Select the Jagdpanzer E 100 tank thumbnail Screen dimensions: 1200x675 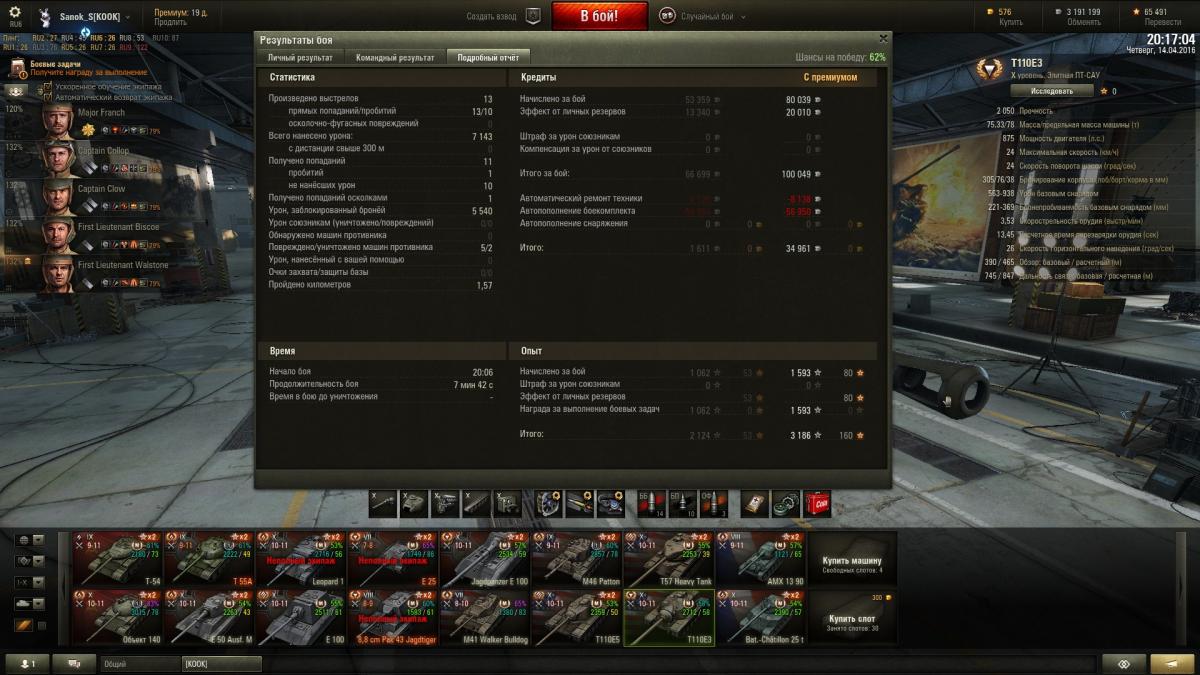click(484, 559)
